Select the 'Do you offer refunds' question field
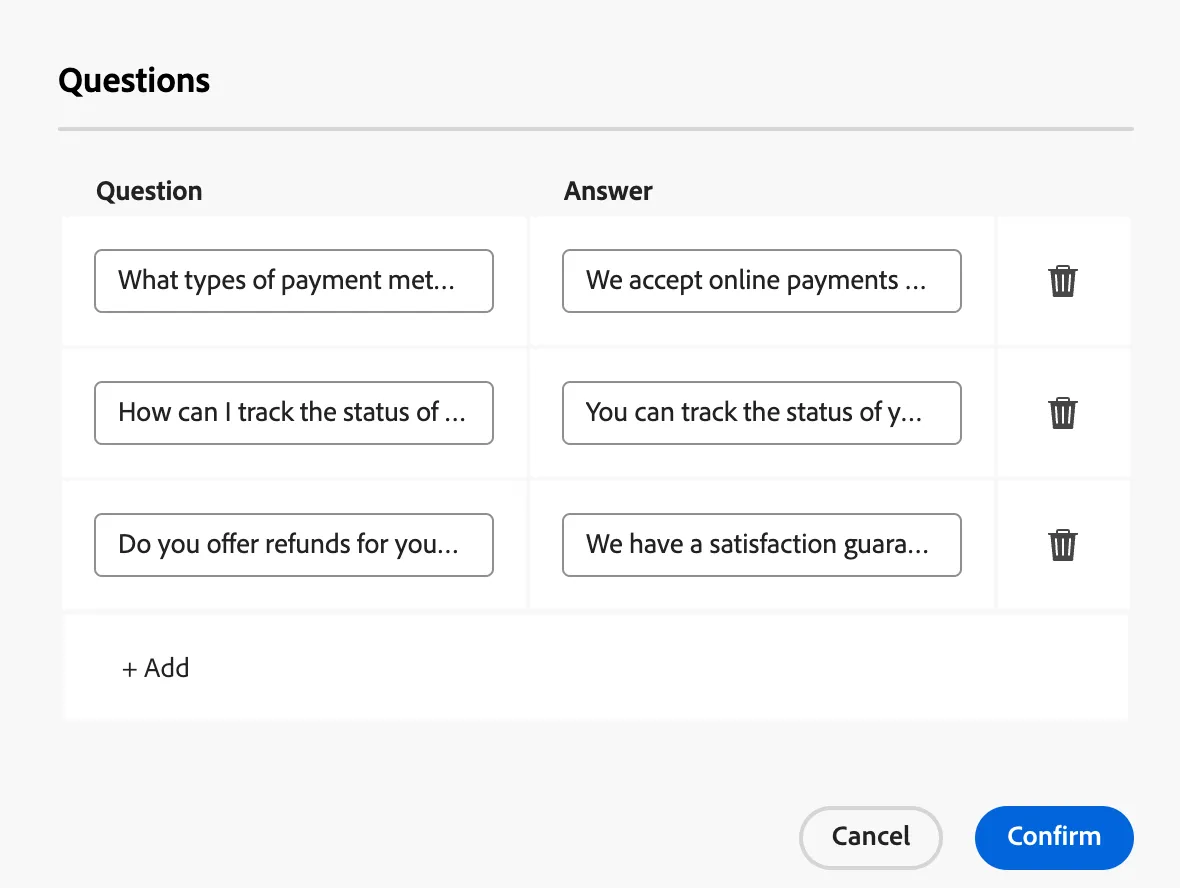This screenshot has width=1180, height=888. [293, 545]
